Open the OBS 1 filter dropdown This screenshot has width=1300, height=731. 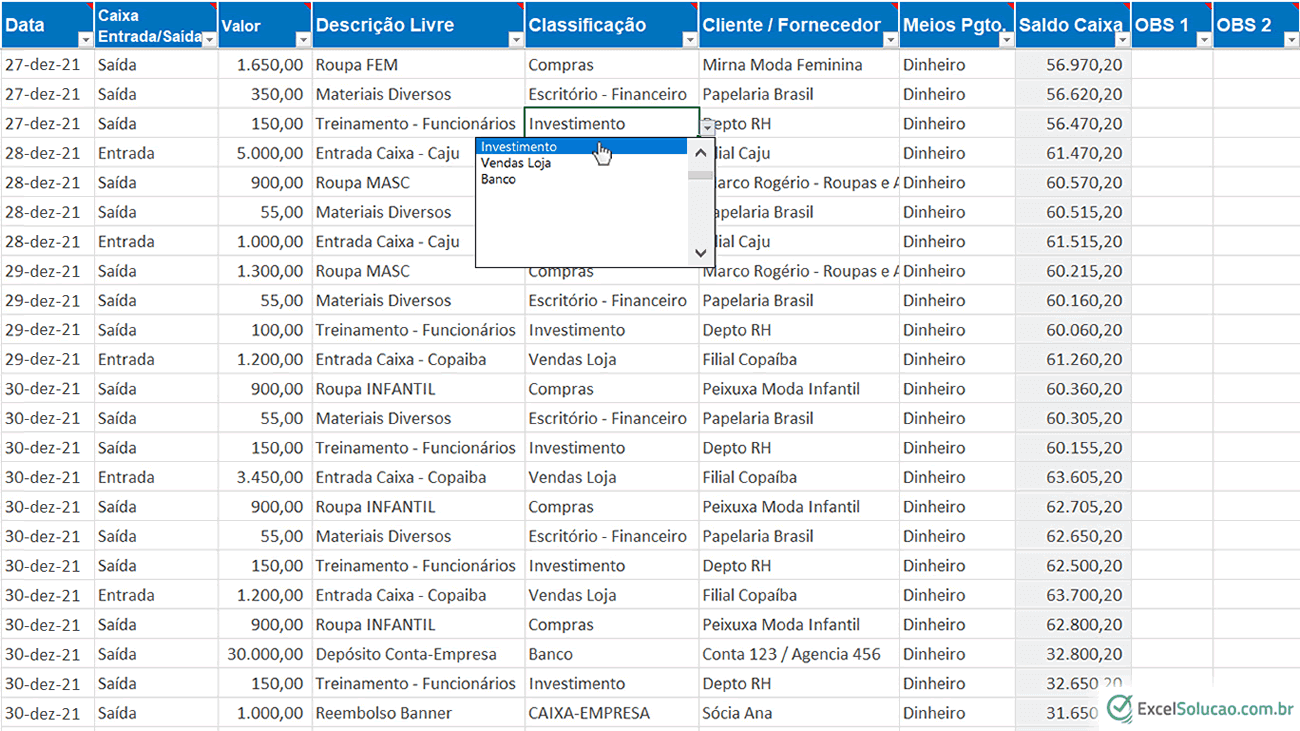pyautogui.click(x=1203, y=40)
